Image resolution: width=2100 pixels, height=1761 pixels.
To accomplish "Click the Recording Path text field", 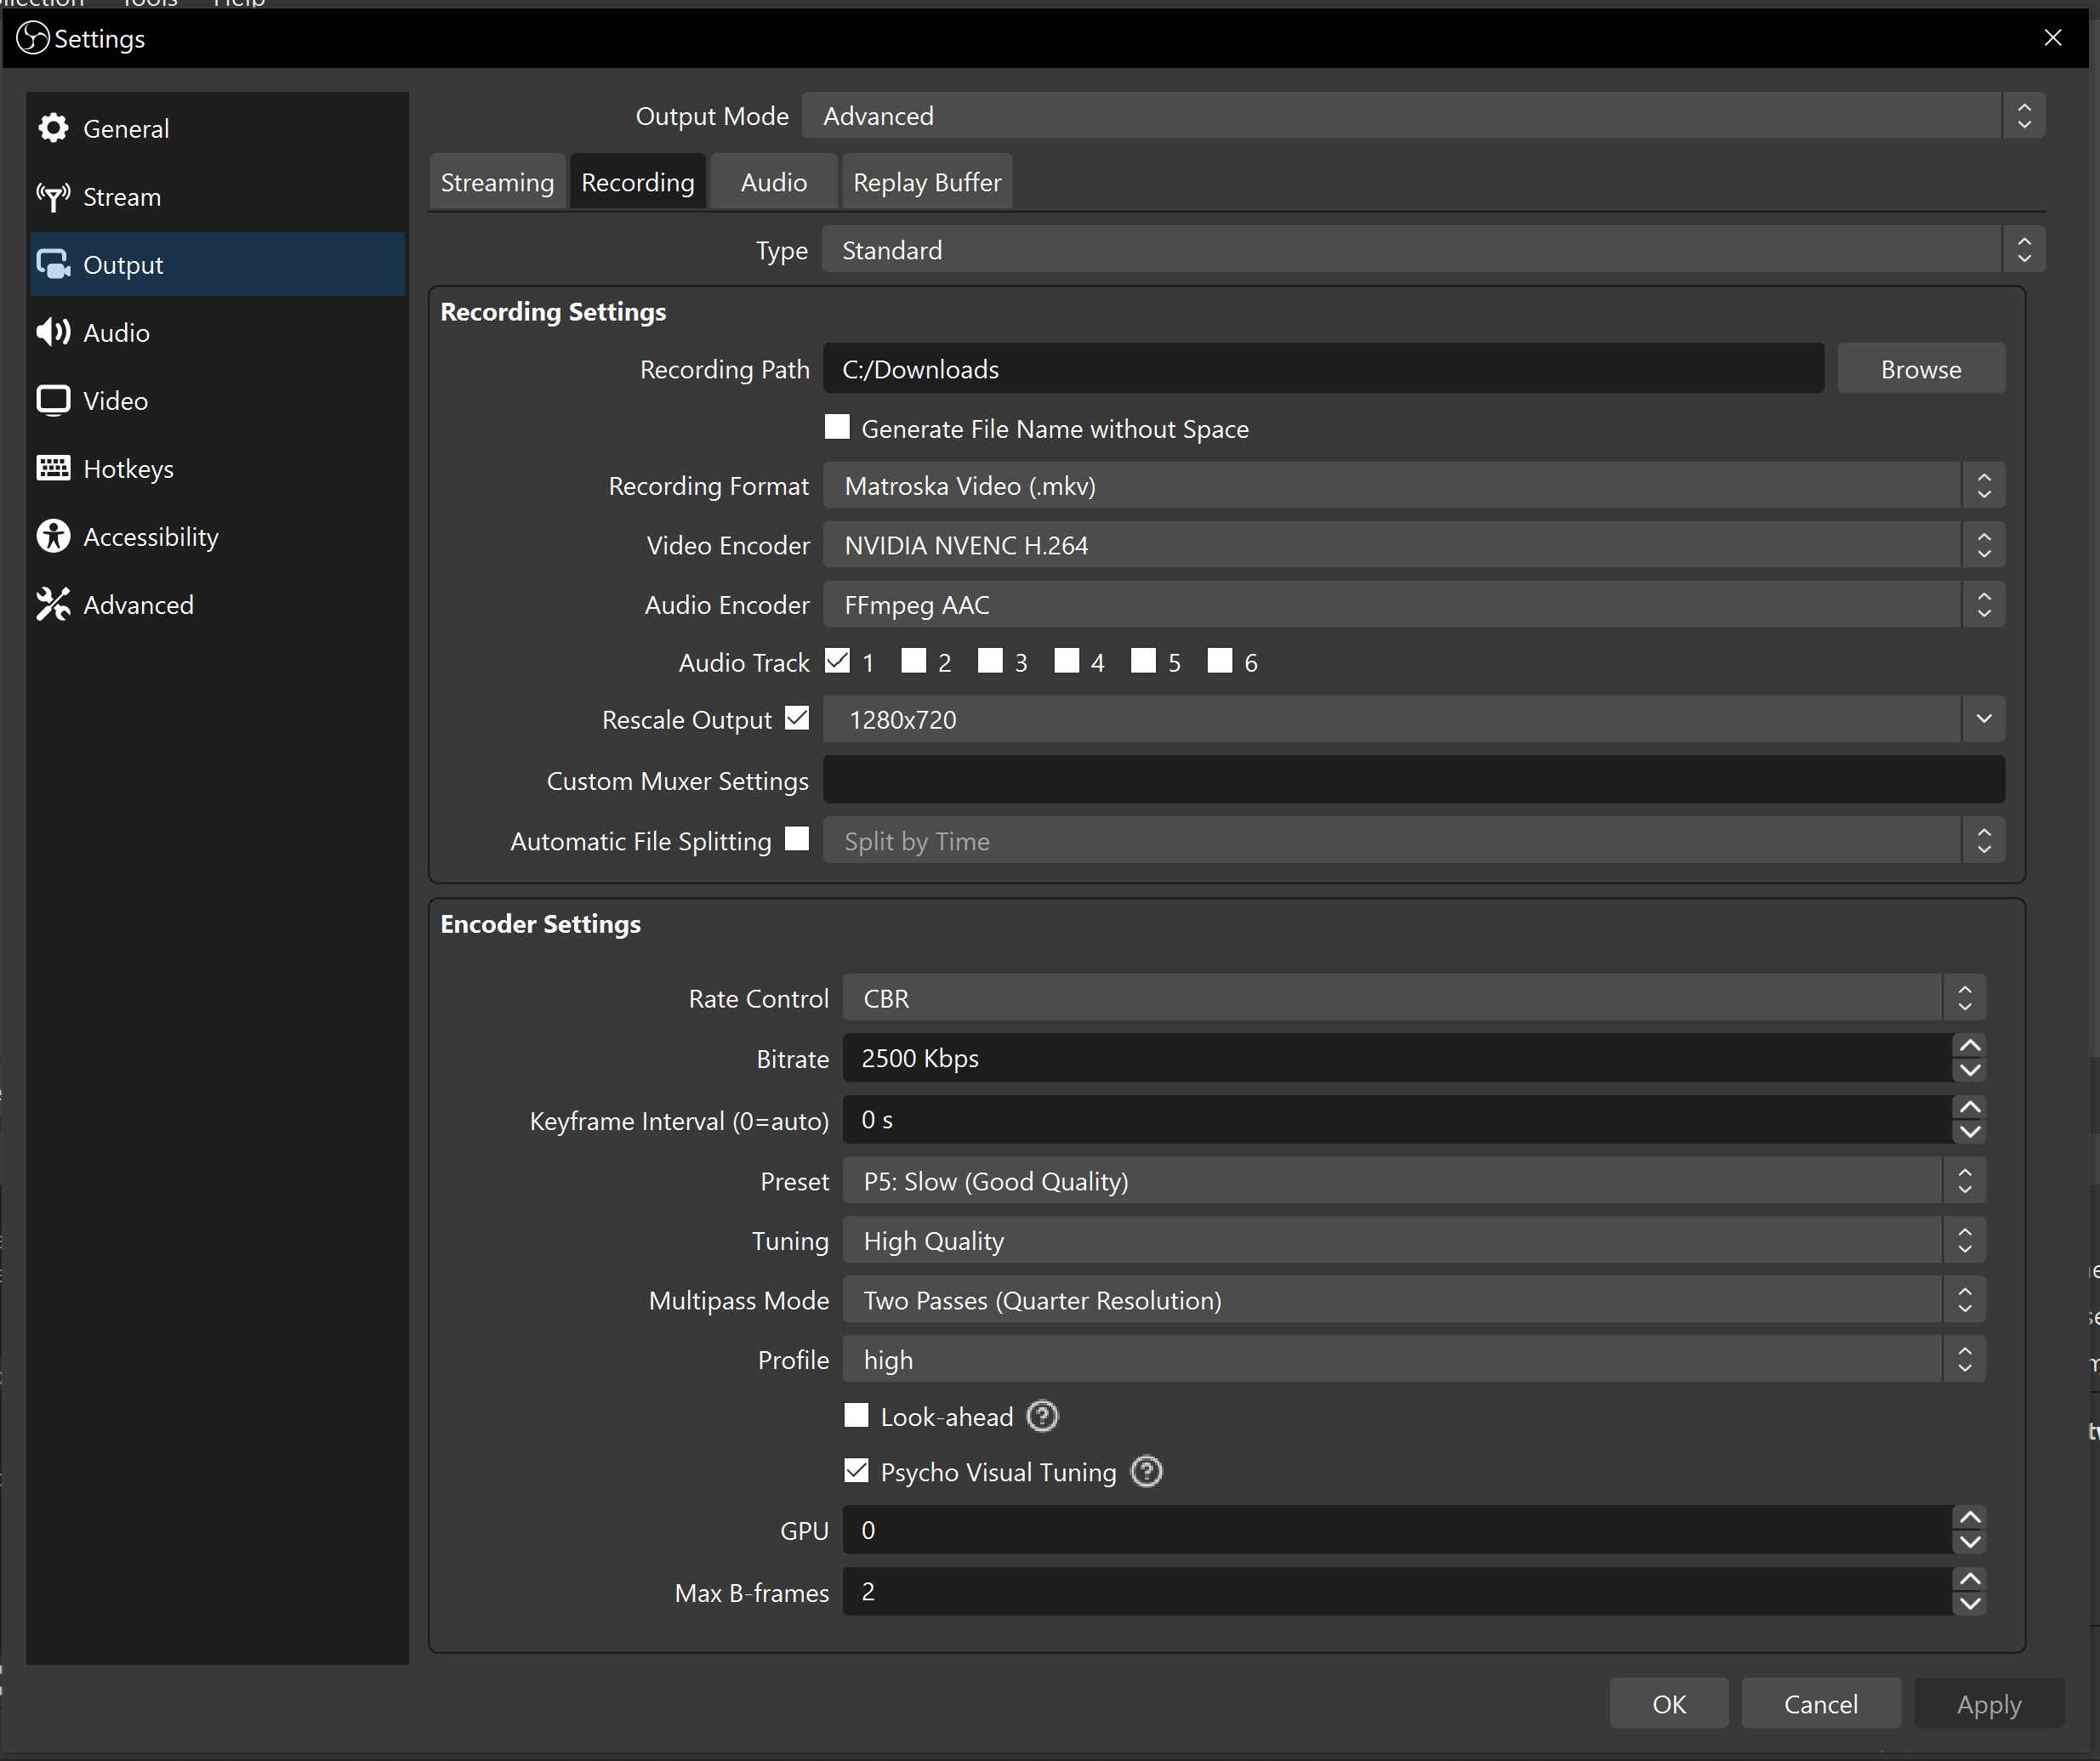I will [x=1323, y=369].
